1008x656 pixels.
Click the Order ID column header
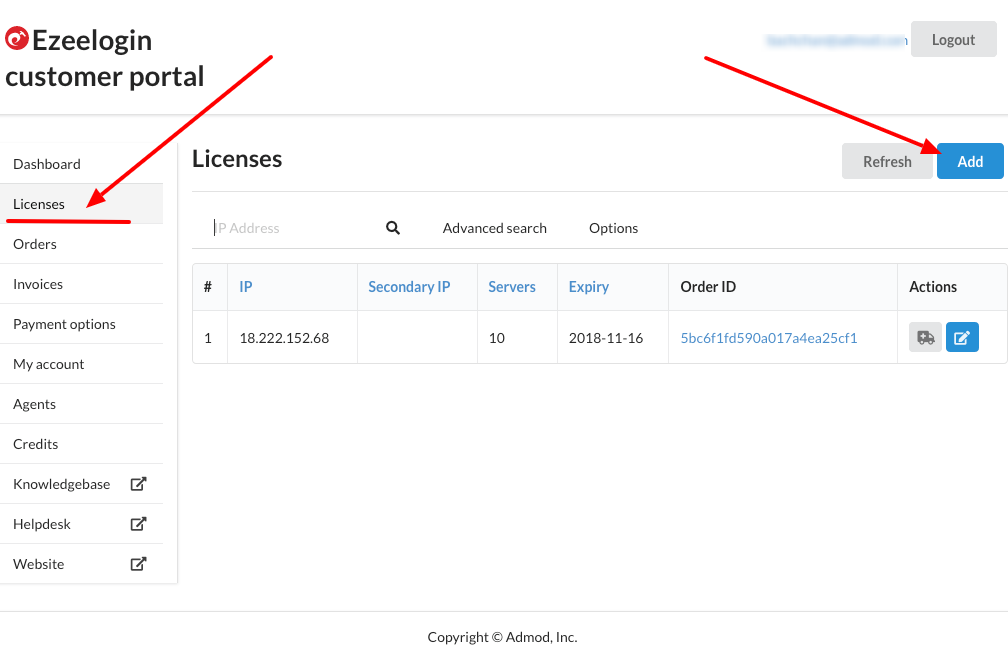pyautogui.click(x=708, y=287)
